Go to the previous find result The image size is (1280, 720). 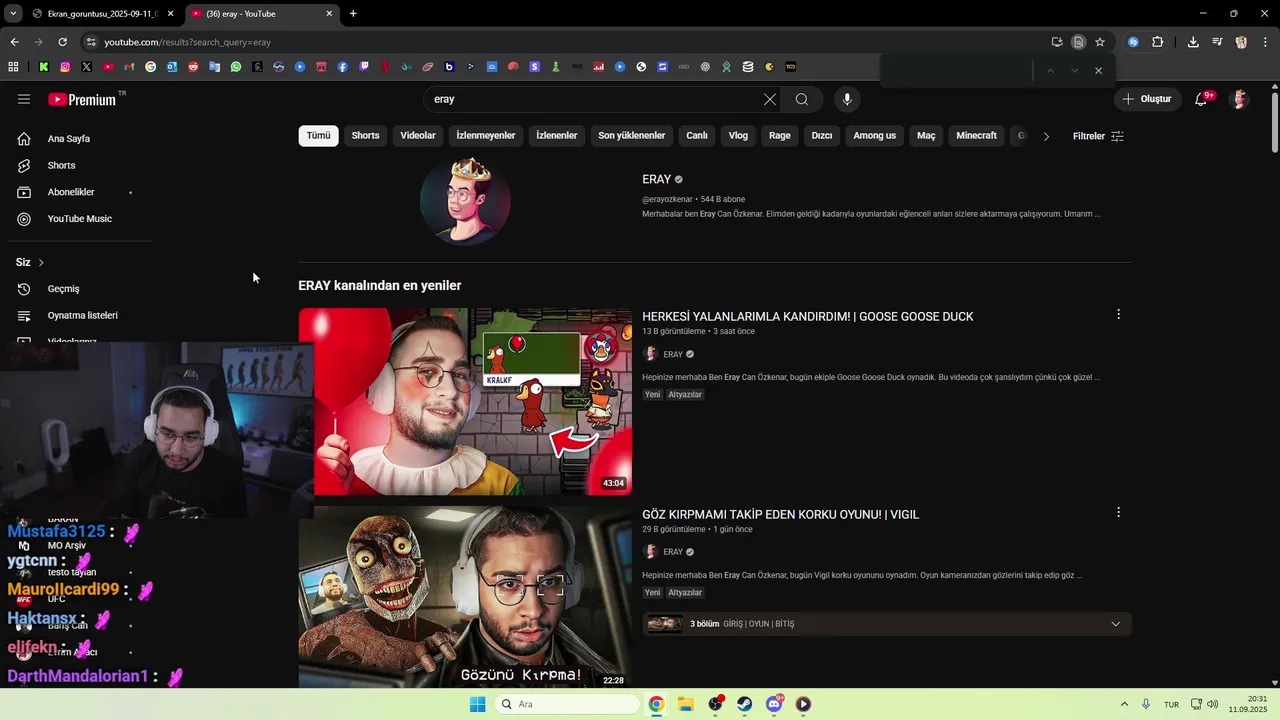[1050, 70]
